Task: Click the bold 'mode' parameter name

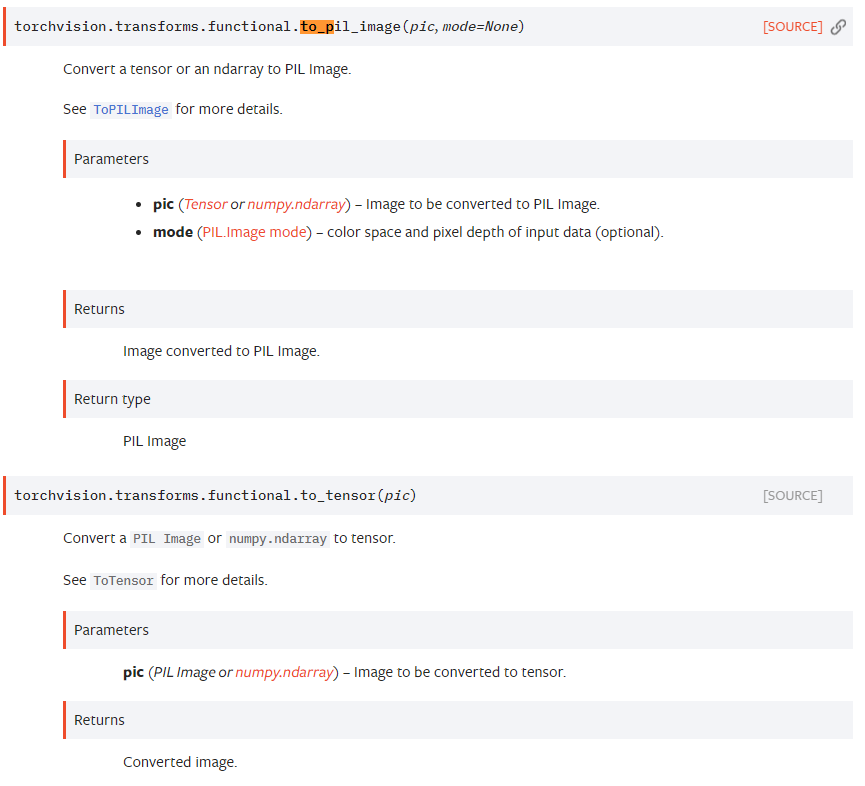Action: pyautogui.click(x=173, y=232)
